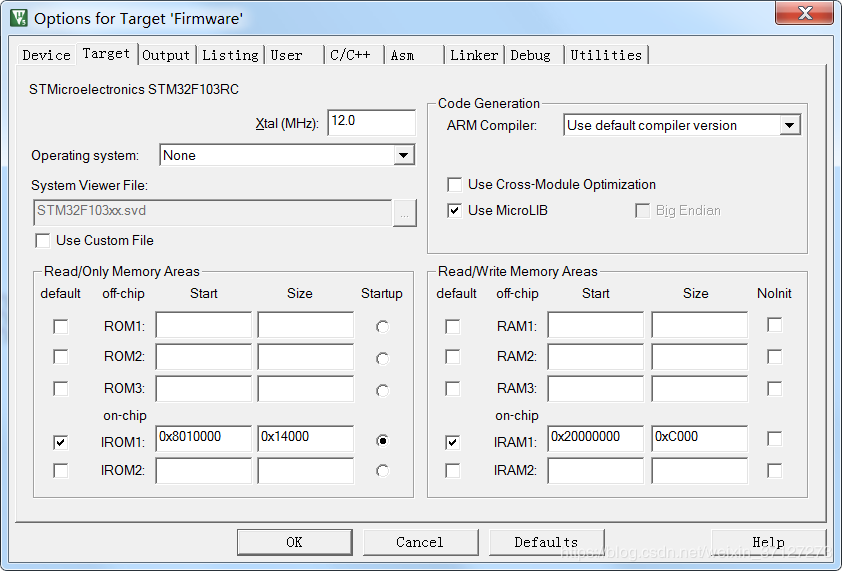The image size is (842, 571).
Task: Check the IROM2 default checkbox
Action: click(61, 471)
